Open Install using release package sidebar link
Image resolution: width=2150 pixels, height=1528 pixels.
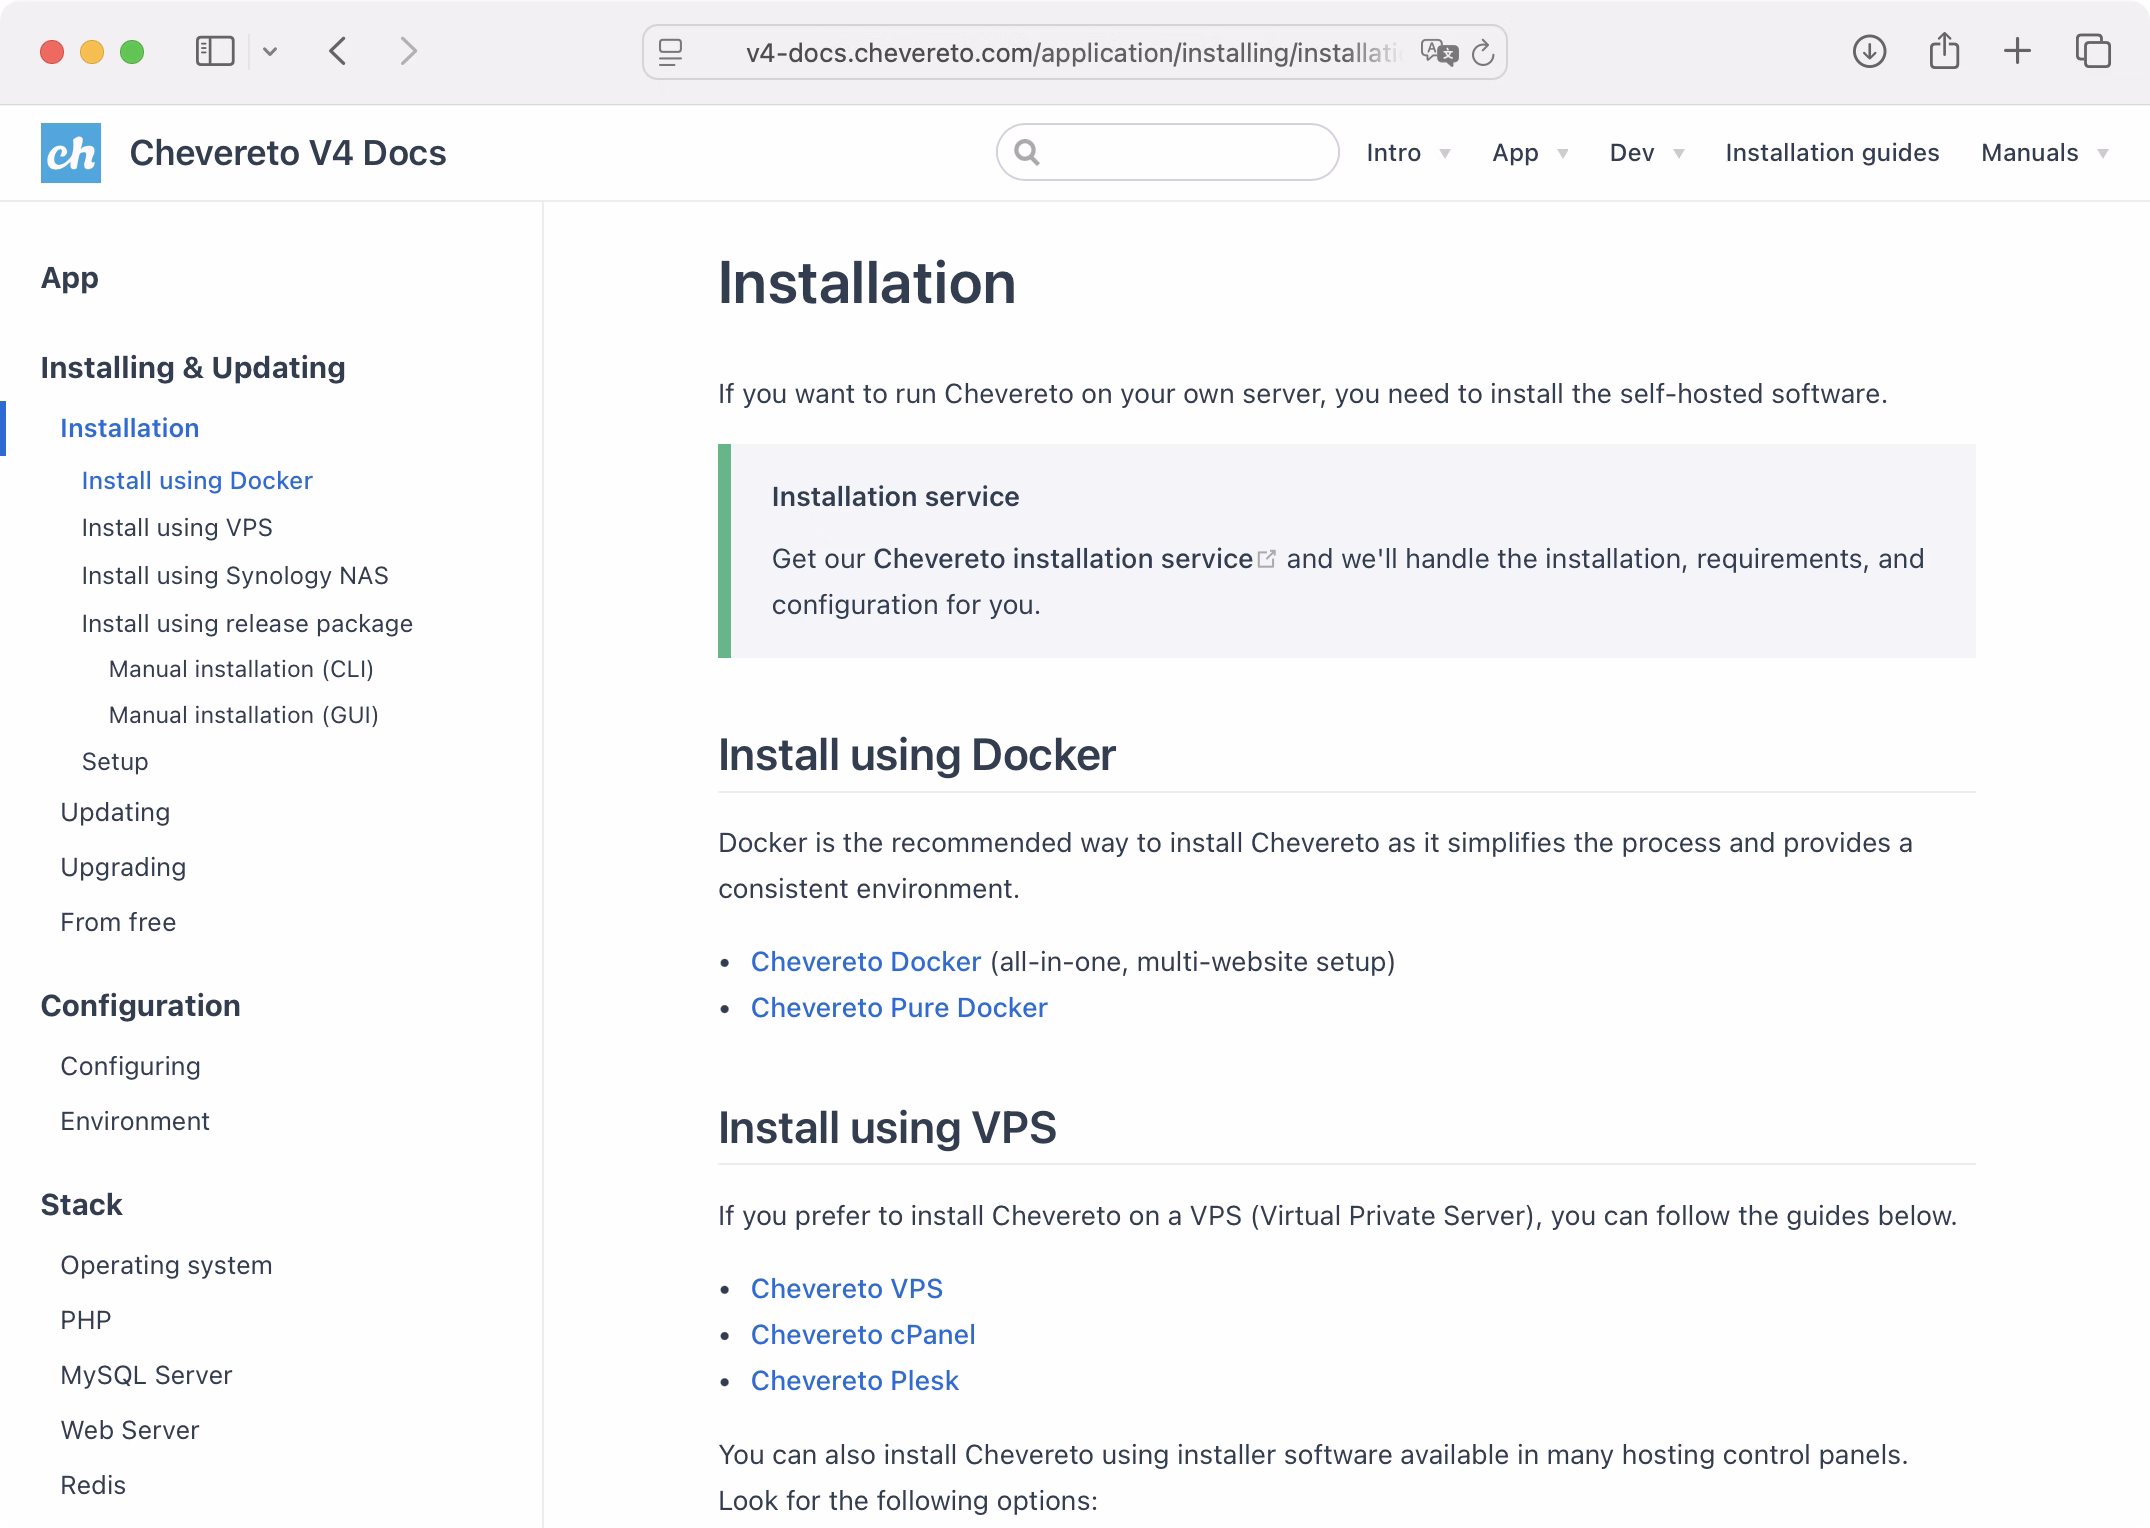point(247,624)
